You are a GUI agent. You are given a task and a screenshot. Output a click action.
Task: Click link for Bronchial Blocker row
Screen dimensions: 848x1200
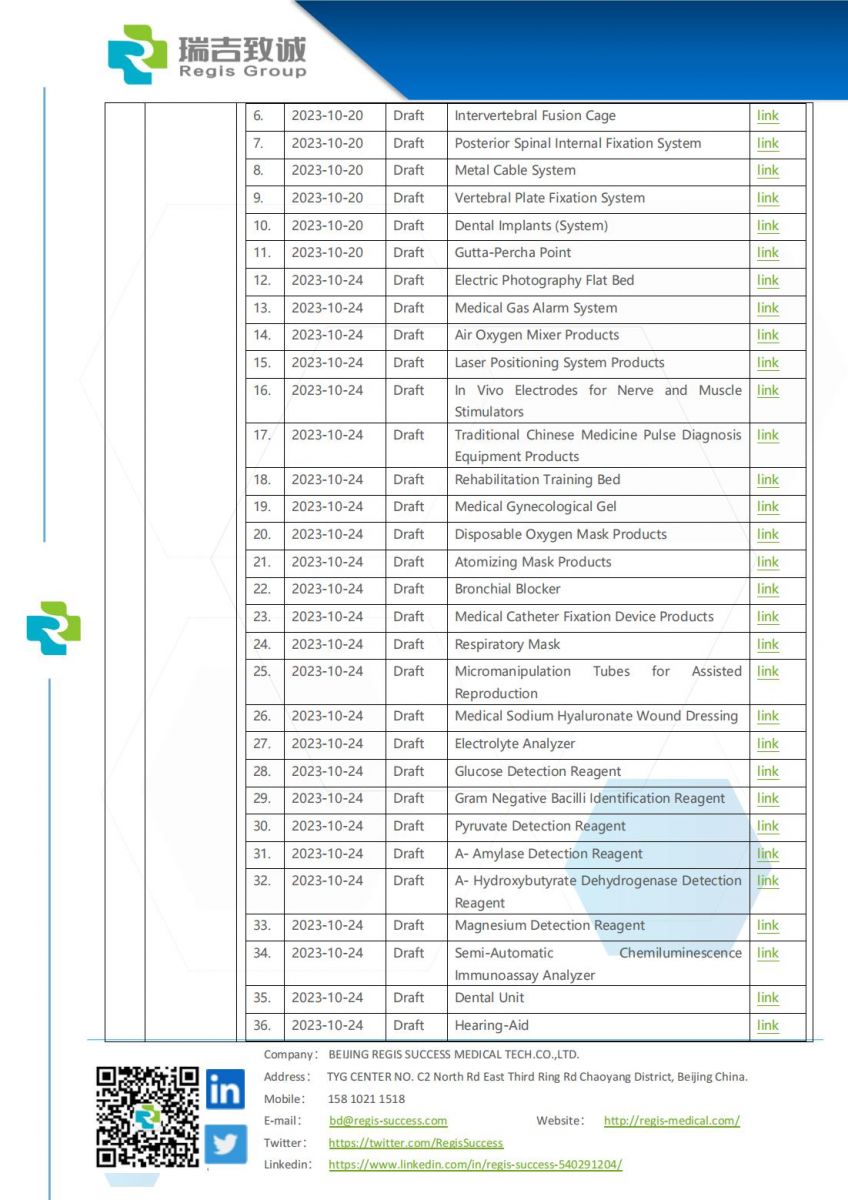coord(767,589)
